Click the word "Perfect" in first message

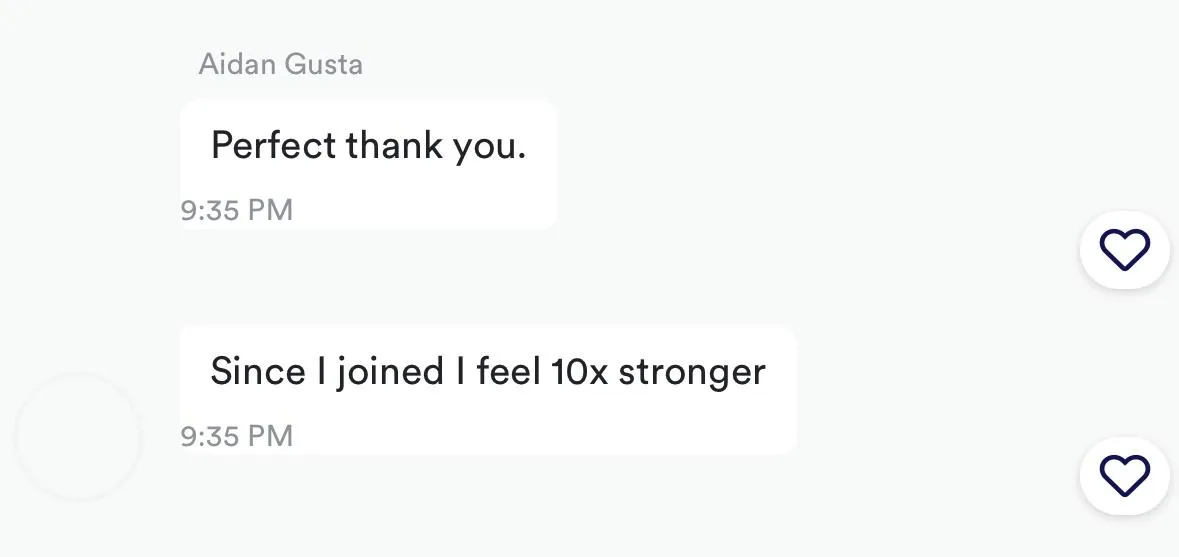click(x=274, y=145)
